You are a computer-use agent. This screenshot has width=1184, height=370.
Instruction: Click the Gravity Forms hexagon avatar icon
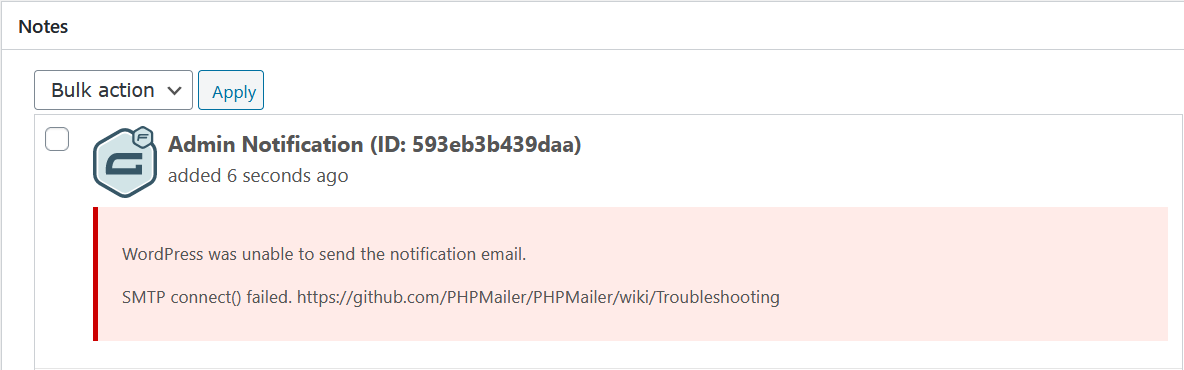click(125, 162)
